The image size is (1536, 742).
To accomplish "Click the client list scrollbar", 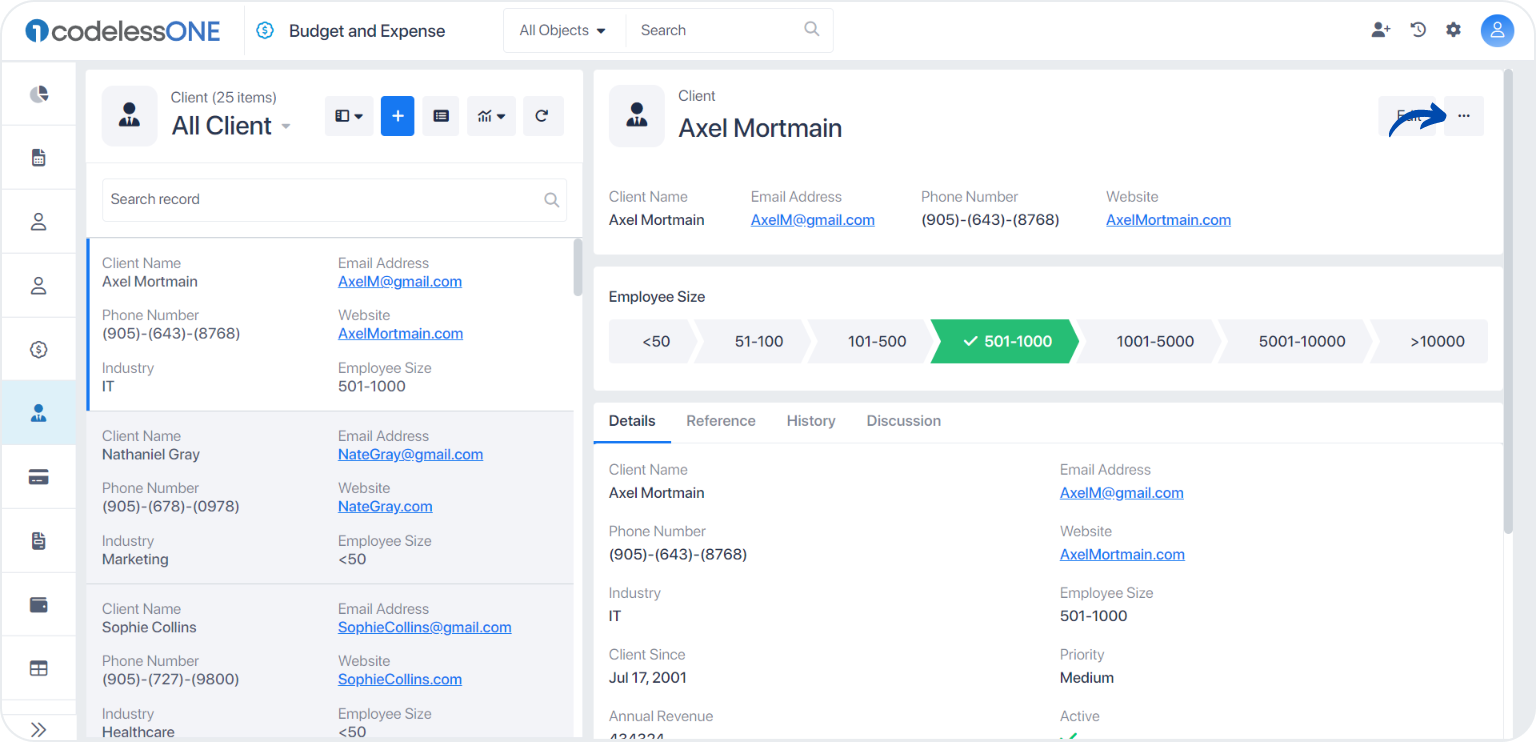I will pyautogui.click(x=578, y=267).
